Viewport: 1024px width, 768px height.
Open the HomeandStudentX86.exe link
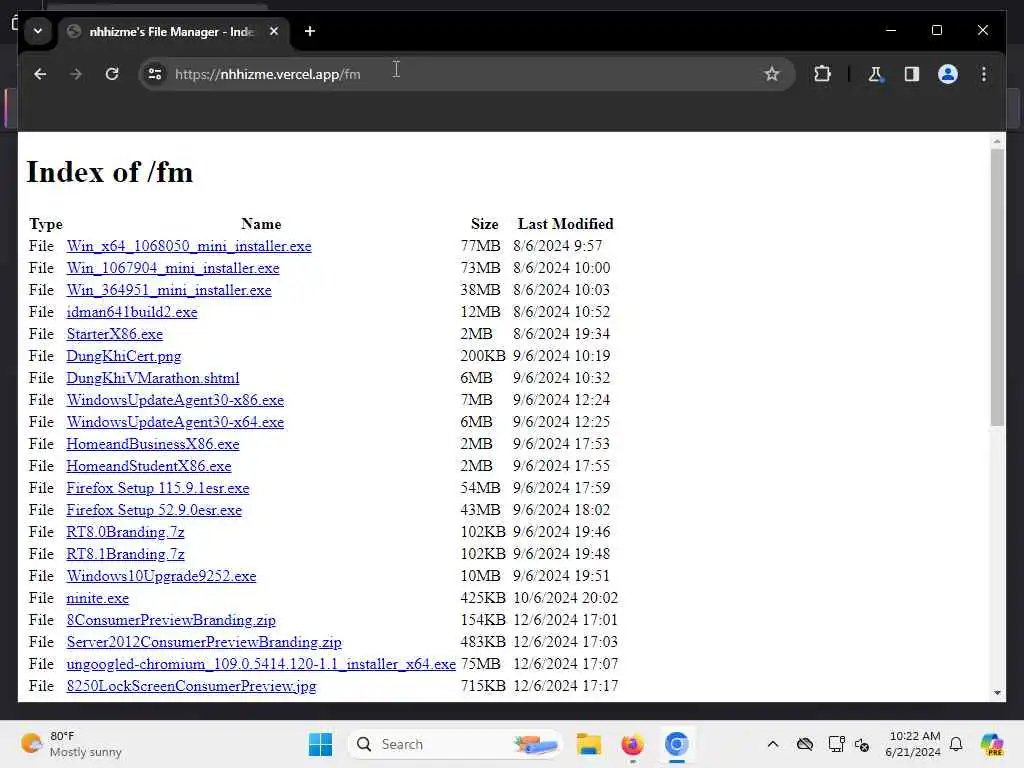(148, 466)
